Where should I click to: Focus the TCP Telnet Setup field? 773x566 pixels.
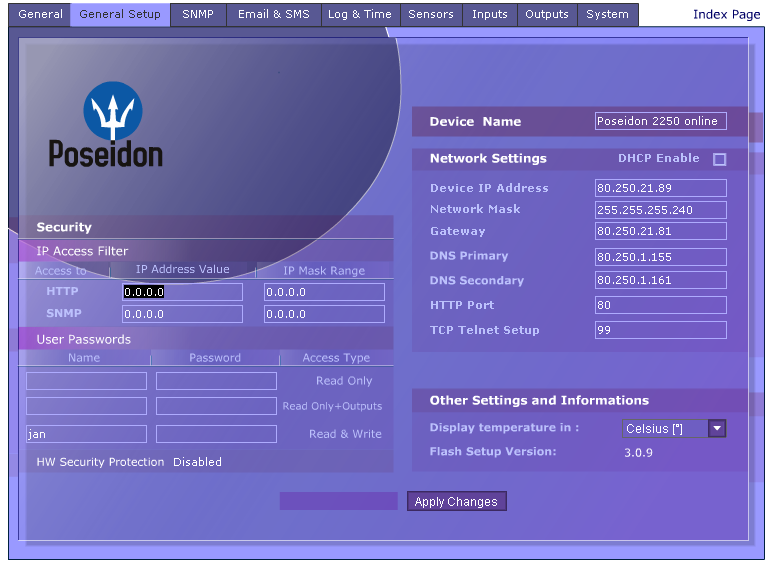pos(661,330)
